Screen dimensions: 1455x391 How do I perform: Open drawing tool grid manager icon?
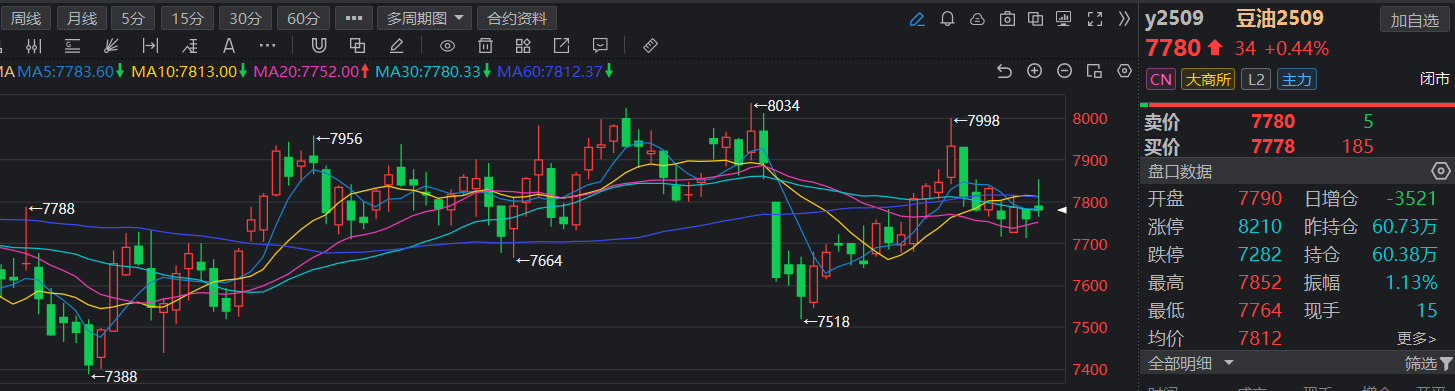pyautogui.click(x=523, y=45)
